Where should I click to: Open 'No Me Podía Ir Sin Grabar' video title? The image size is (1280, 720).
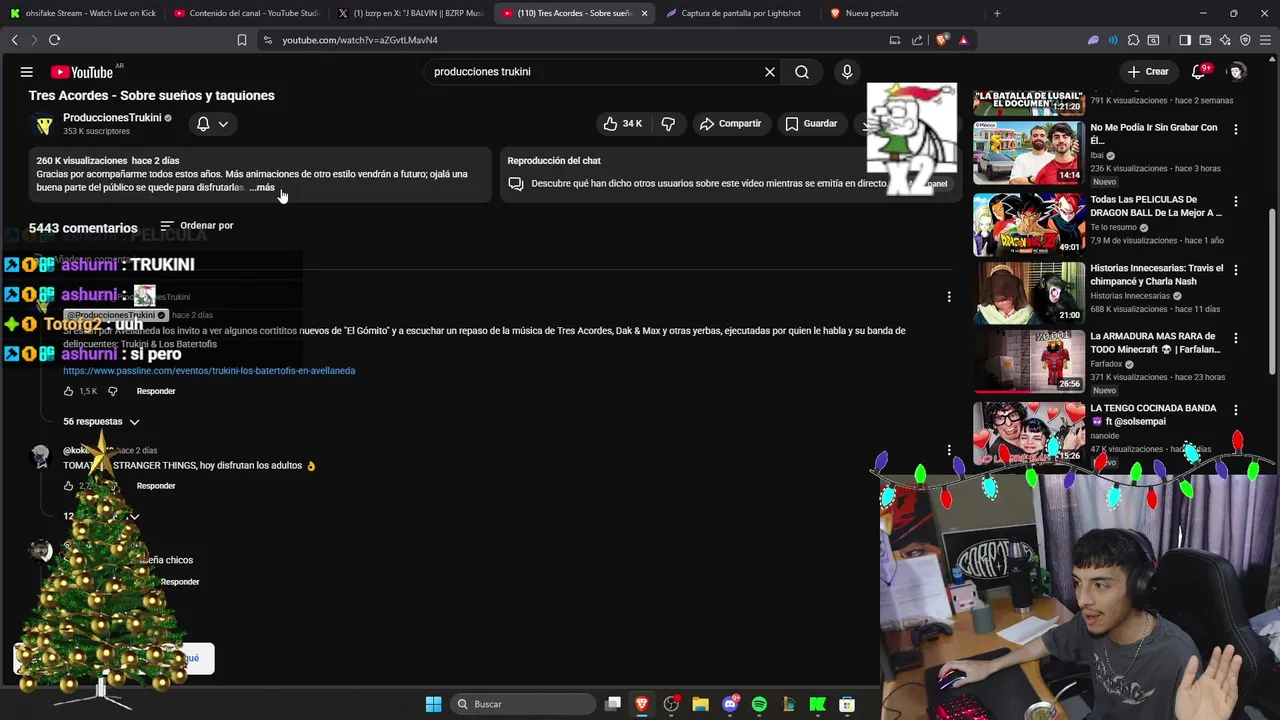[1154, 134]
